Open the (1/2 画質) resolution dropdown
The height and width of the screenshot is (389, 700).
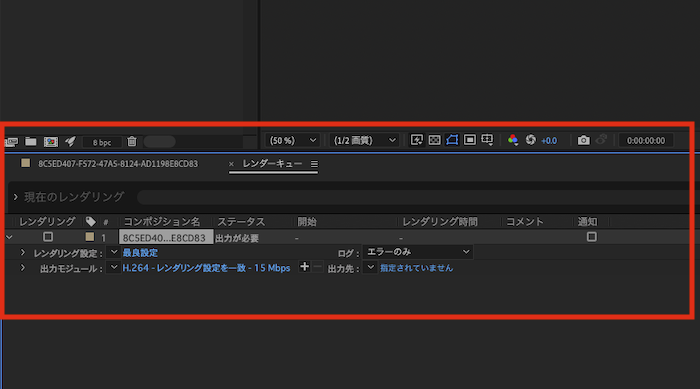click(364, 140)
